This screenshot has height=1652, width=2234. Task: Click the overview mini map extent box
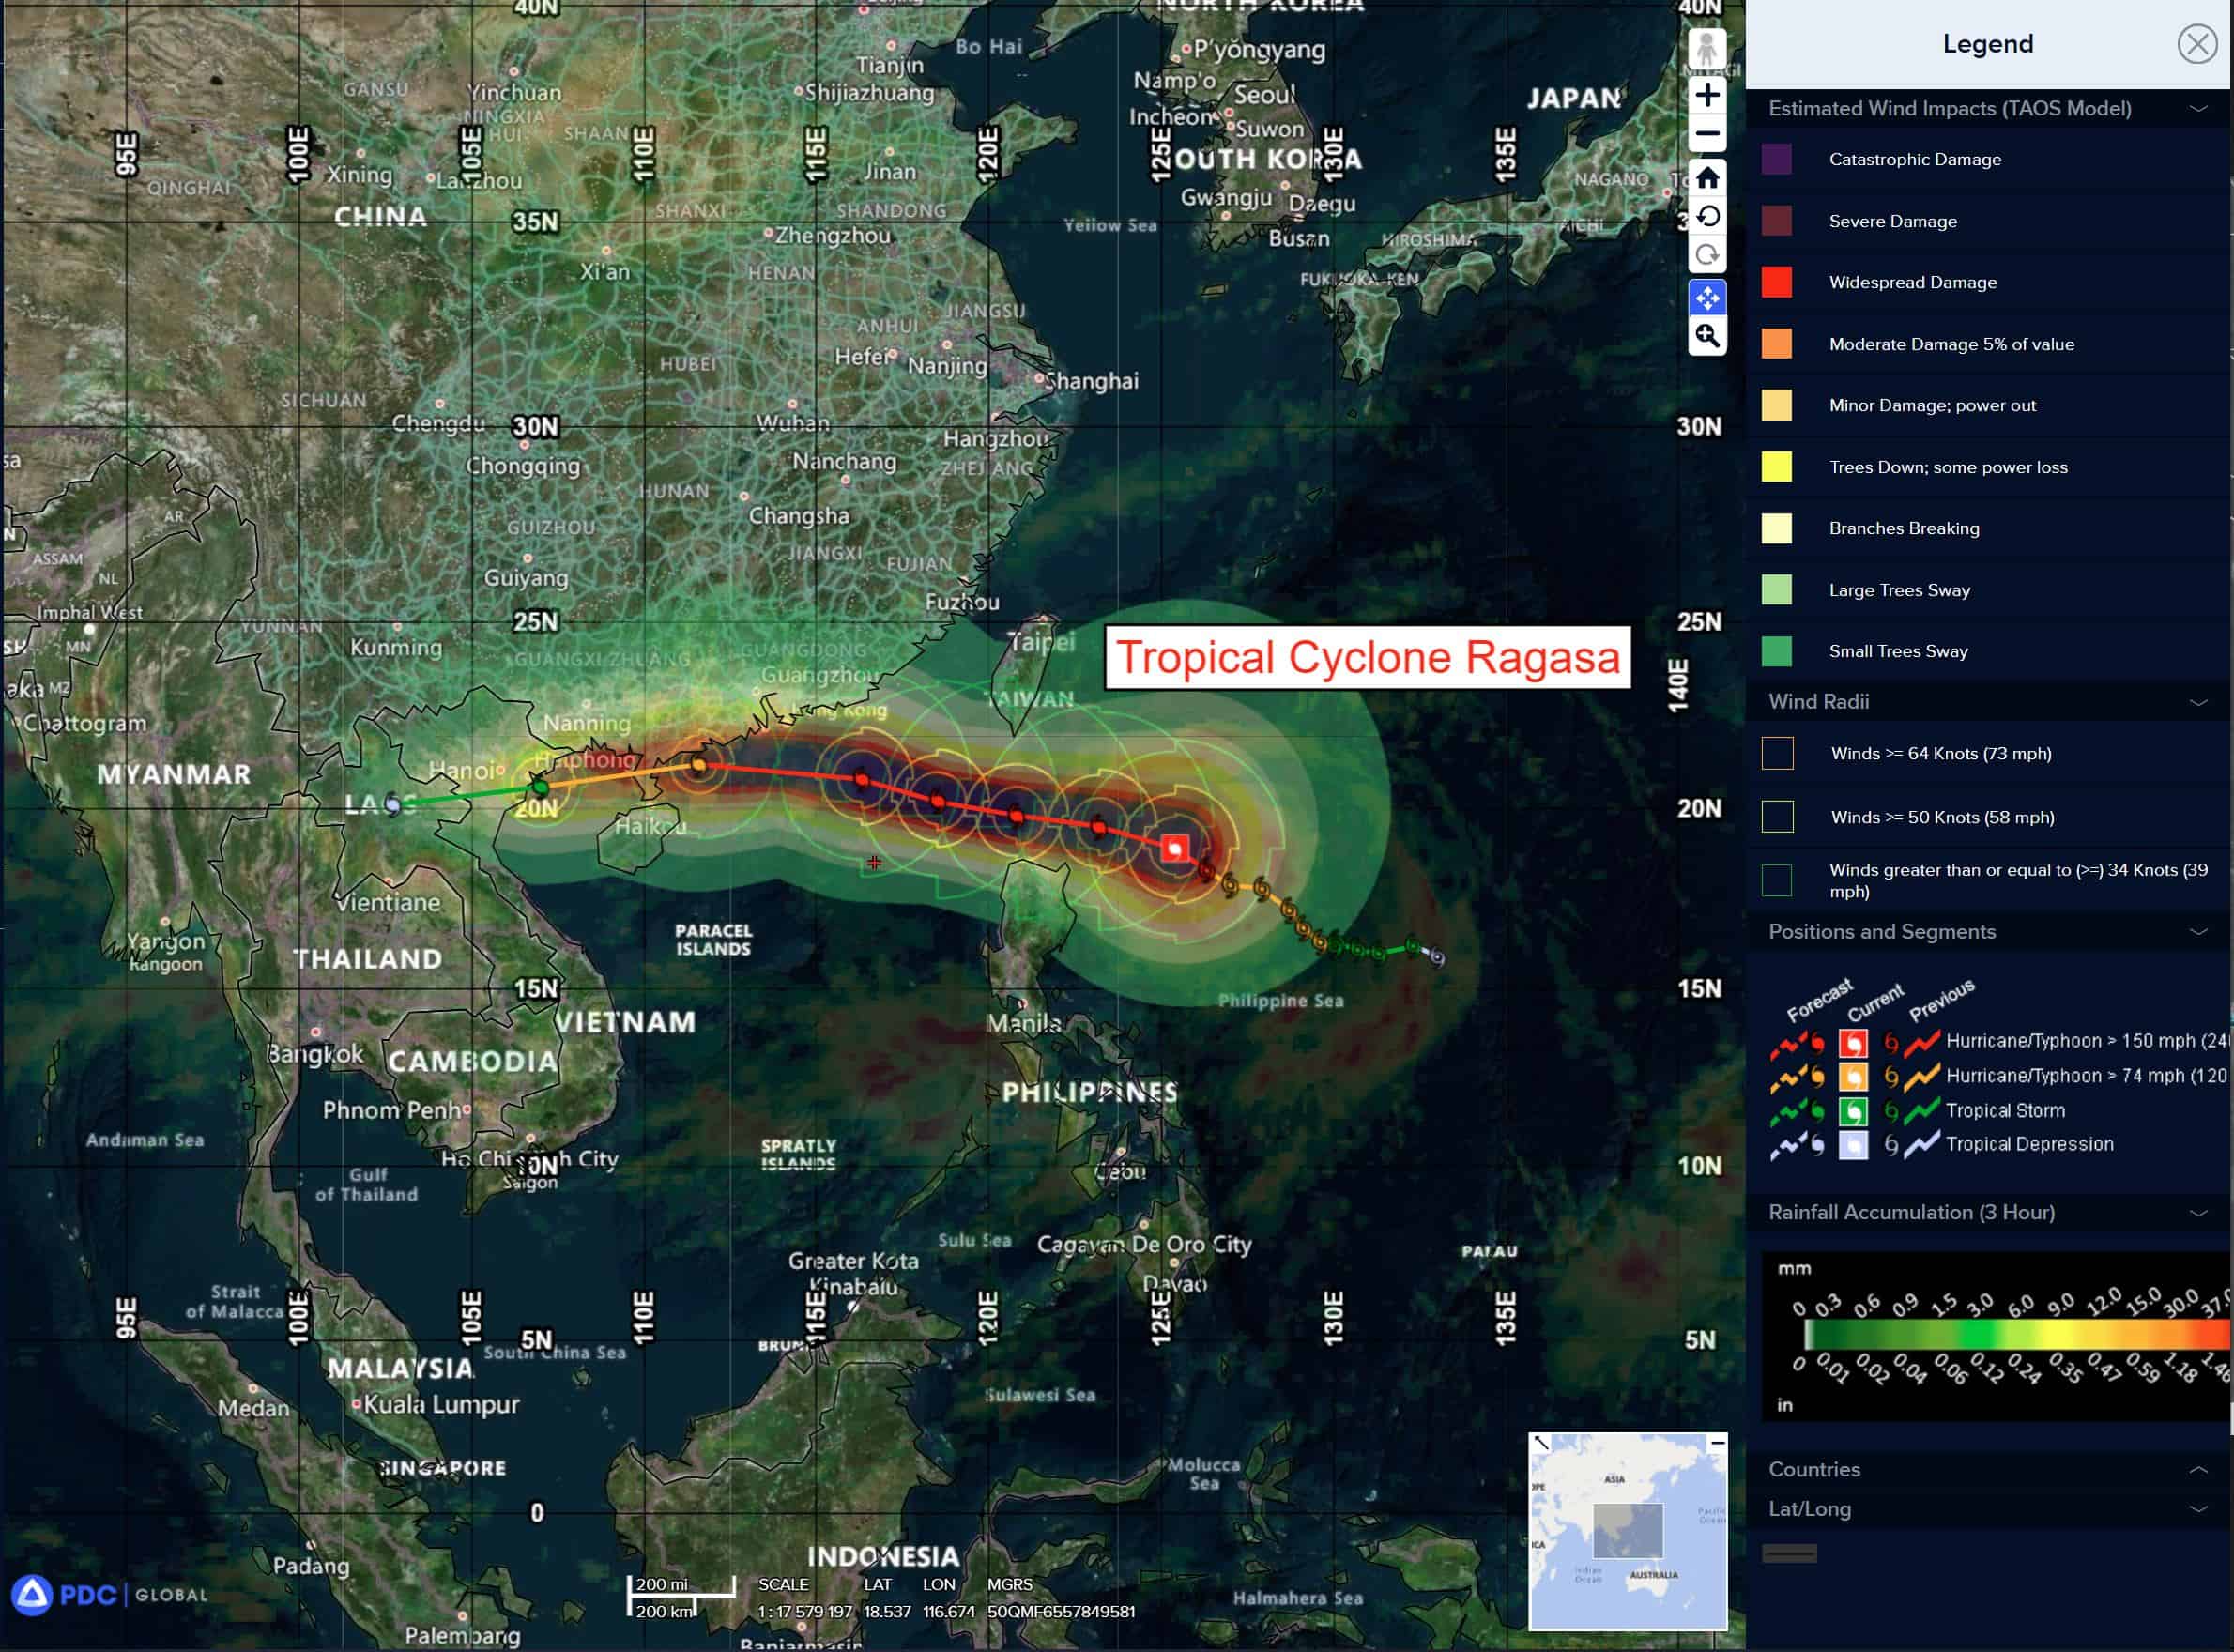[1627, 1530]
